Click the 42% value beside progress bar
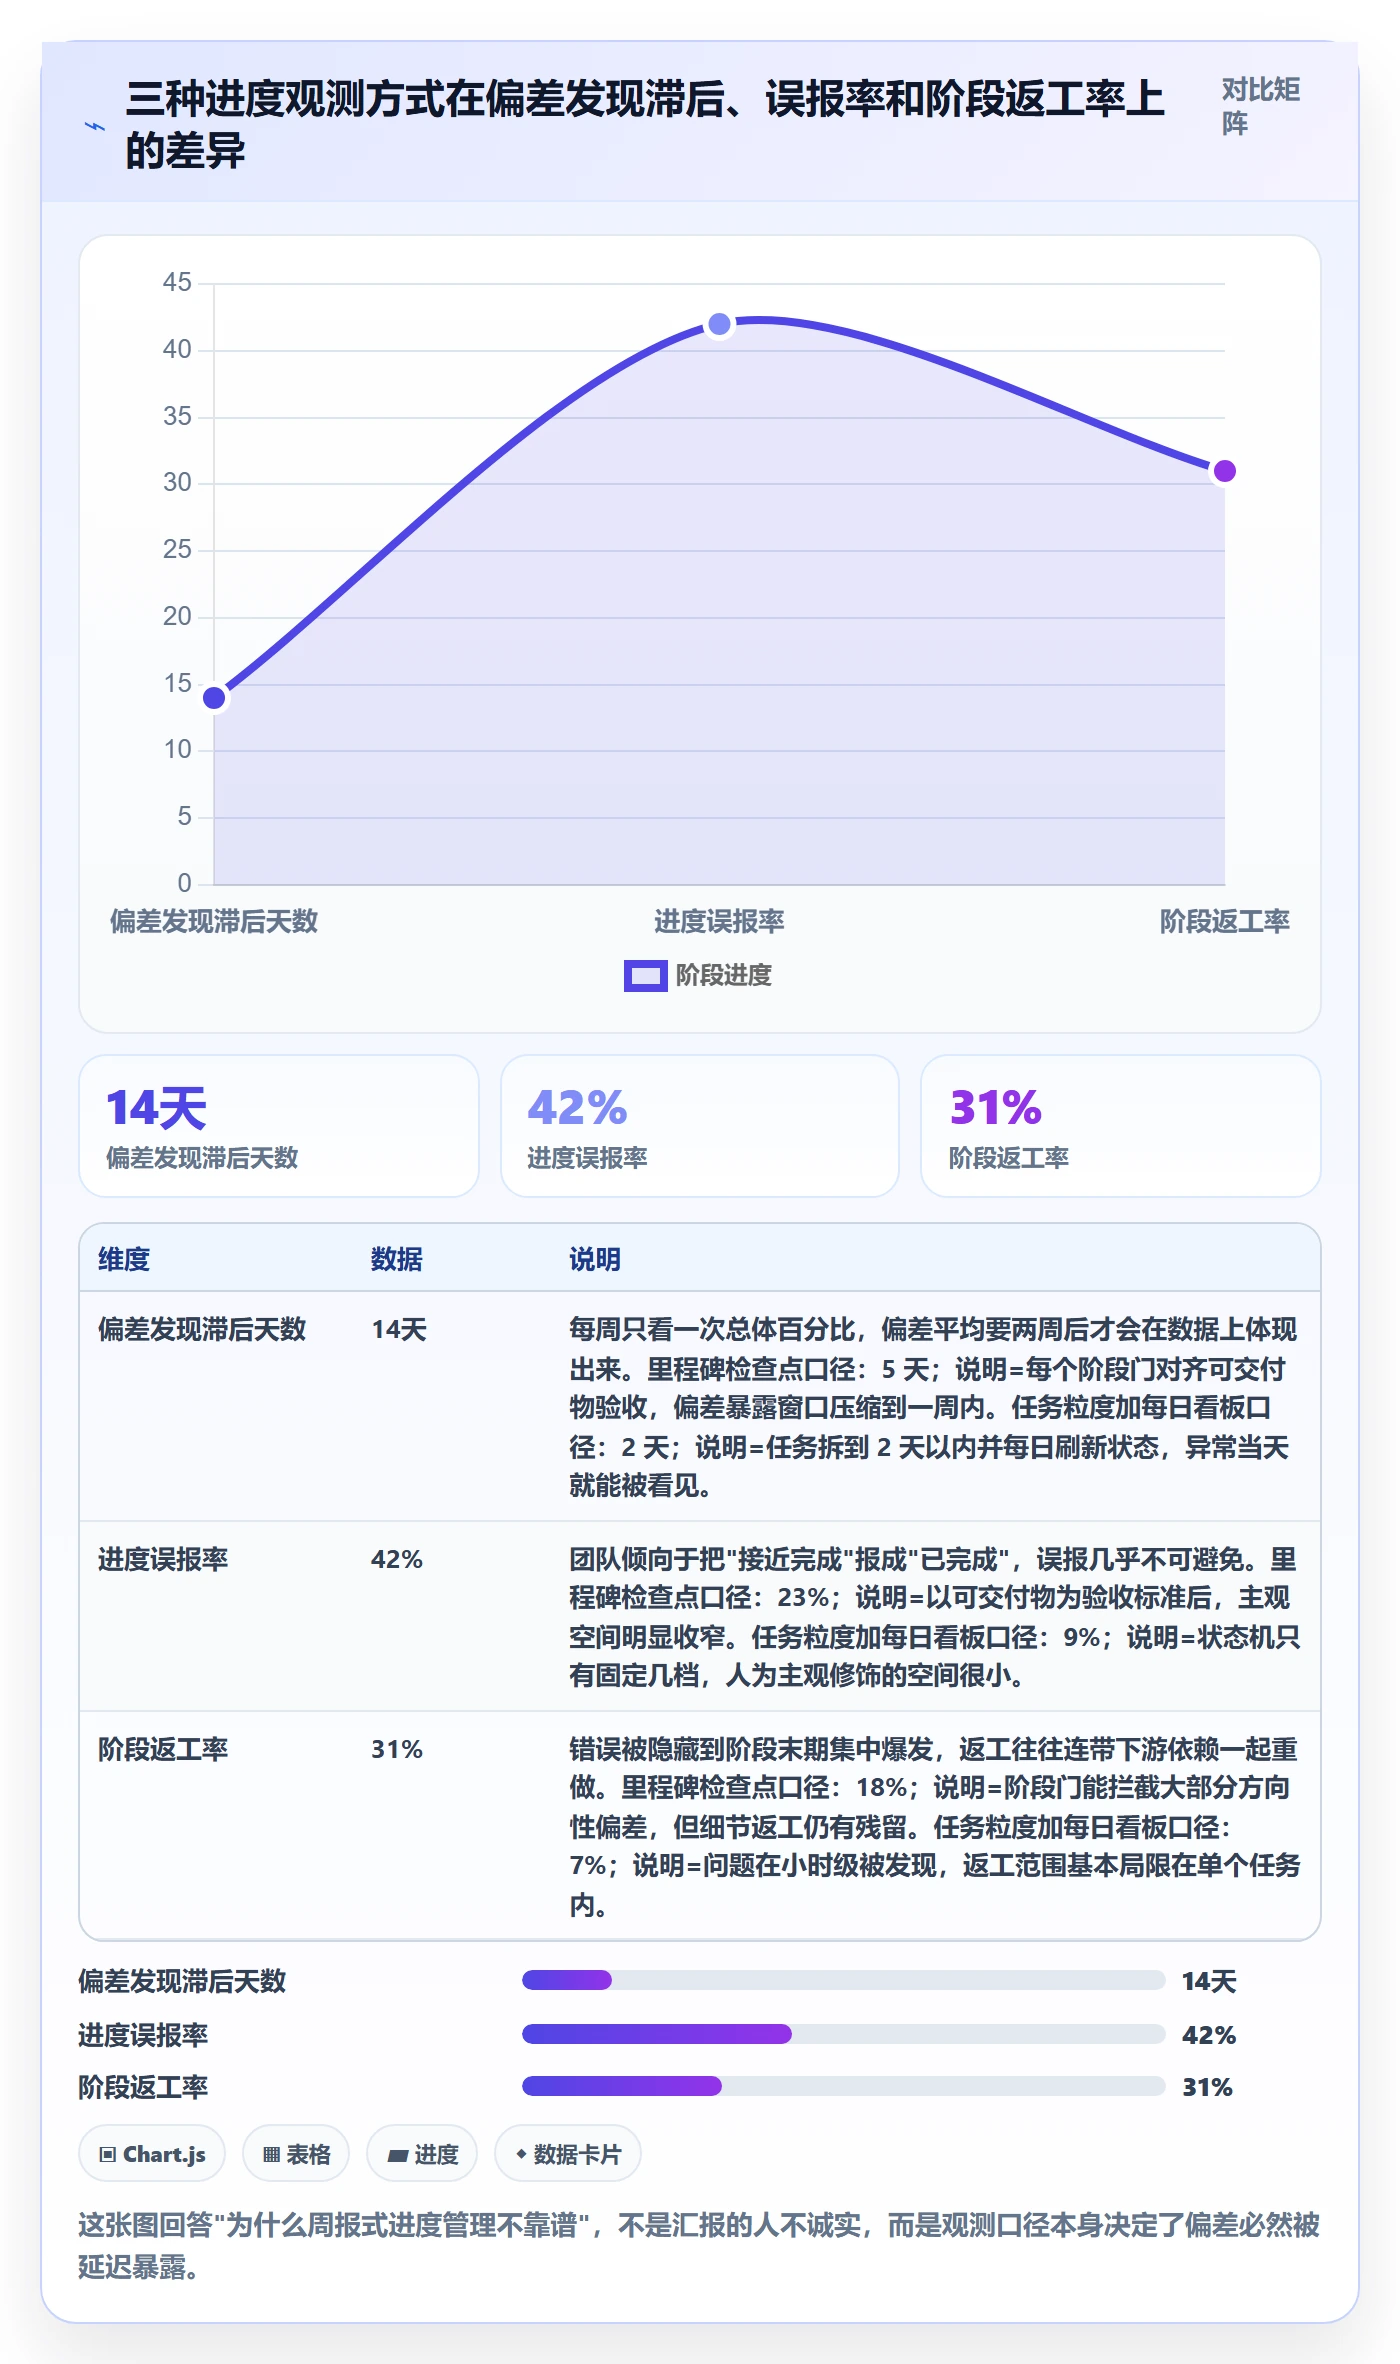This screenshot has width=1400, height=2364. coord(1209,2035)
